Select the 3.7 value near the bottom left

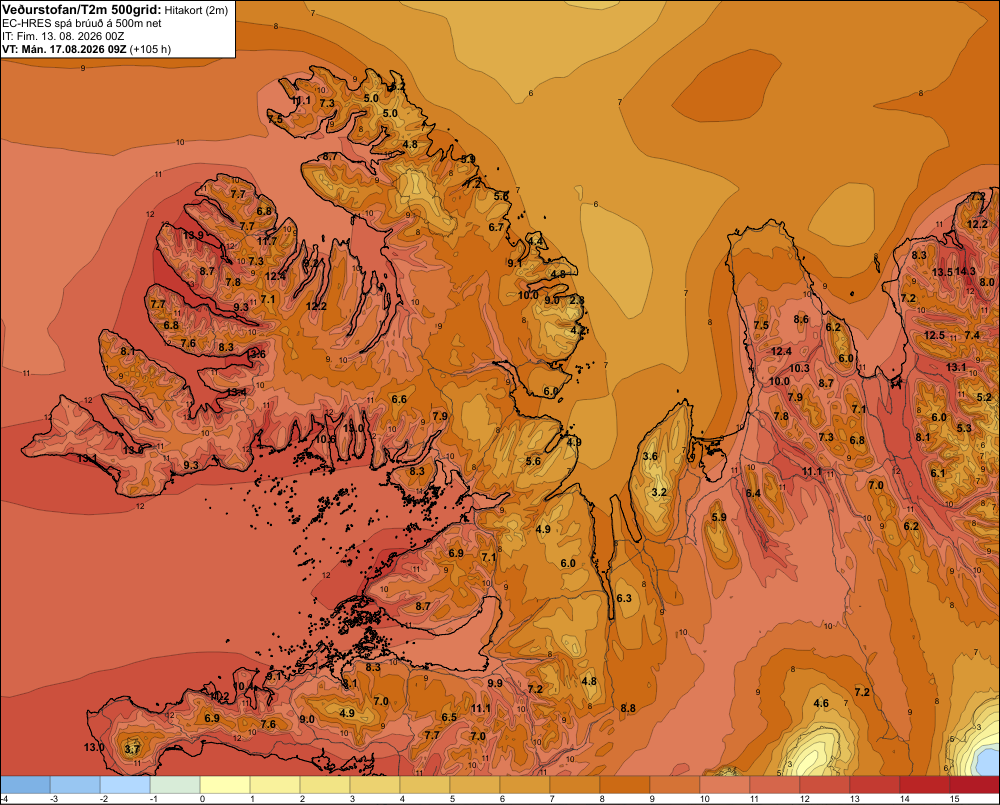[132, 749]
